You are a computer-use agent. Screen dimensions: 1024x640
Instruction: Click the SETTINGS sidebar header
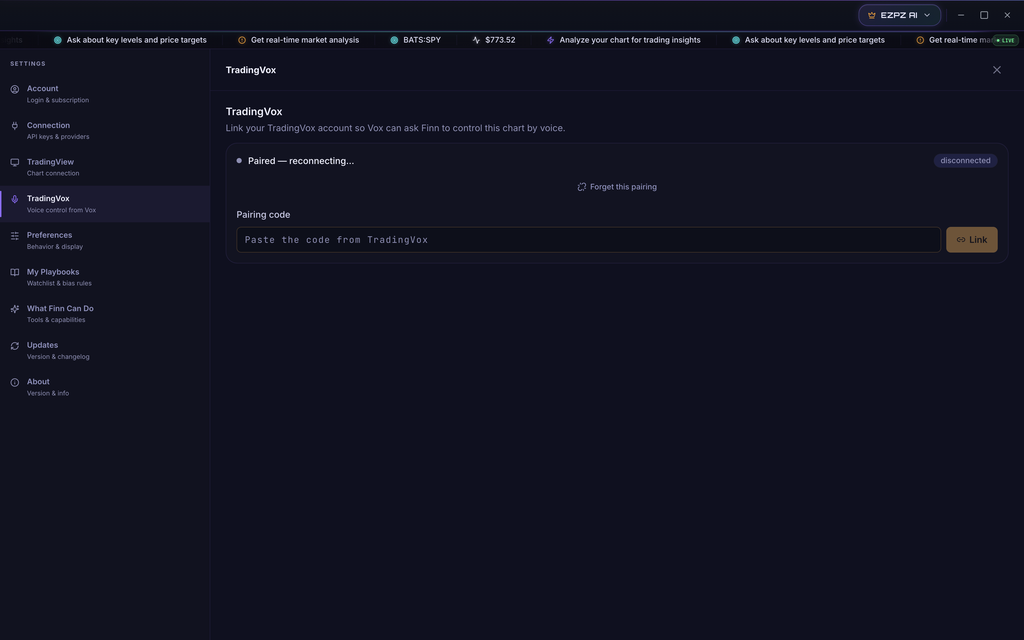point(28,64)
